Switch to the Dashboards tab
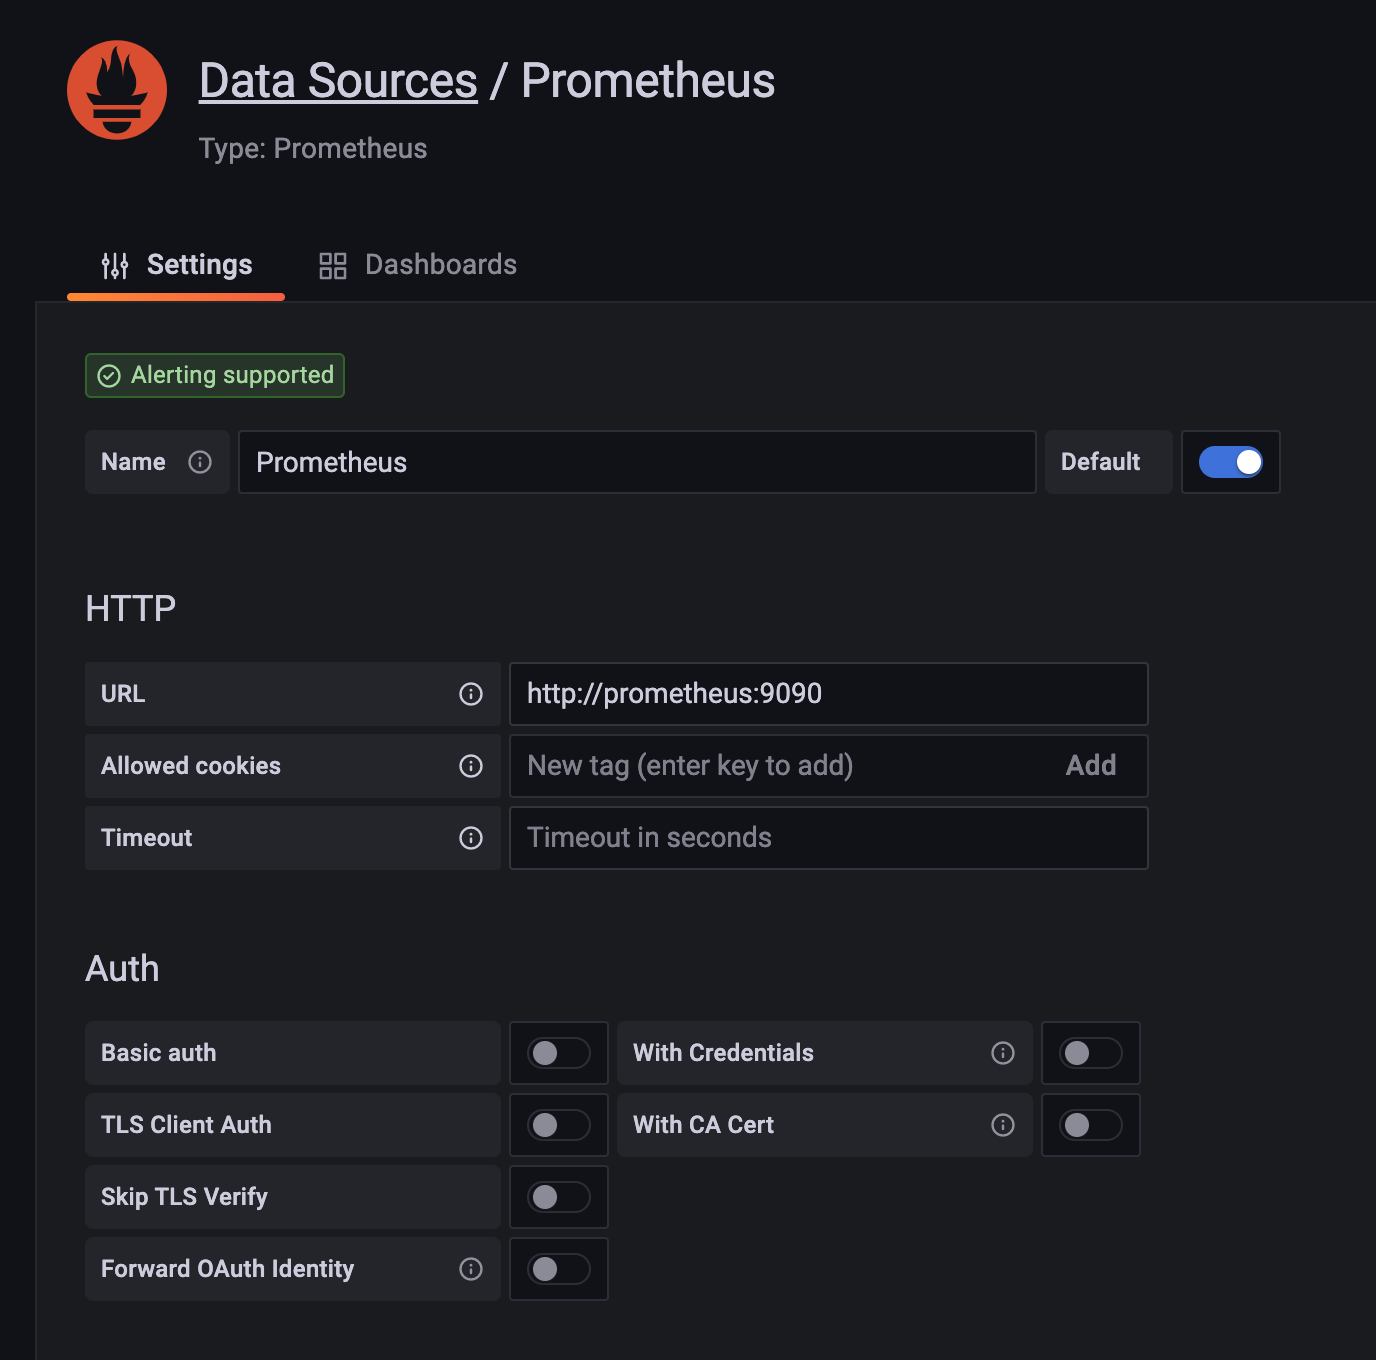 (x=418, y=265)
